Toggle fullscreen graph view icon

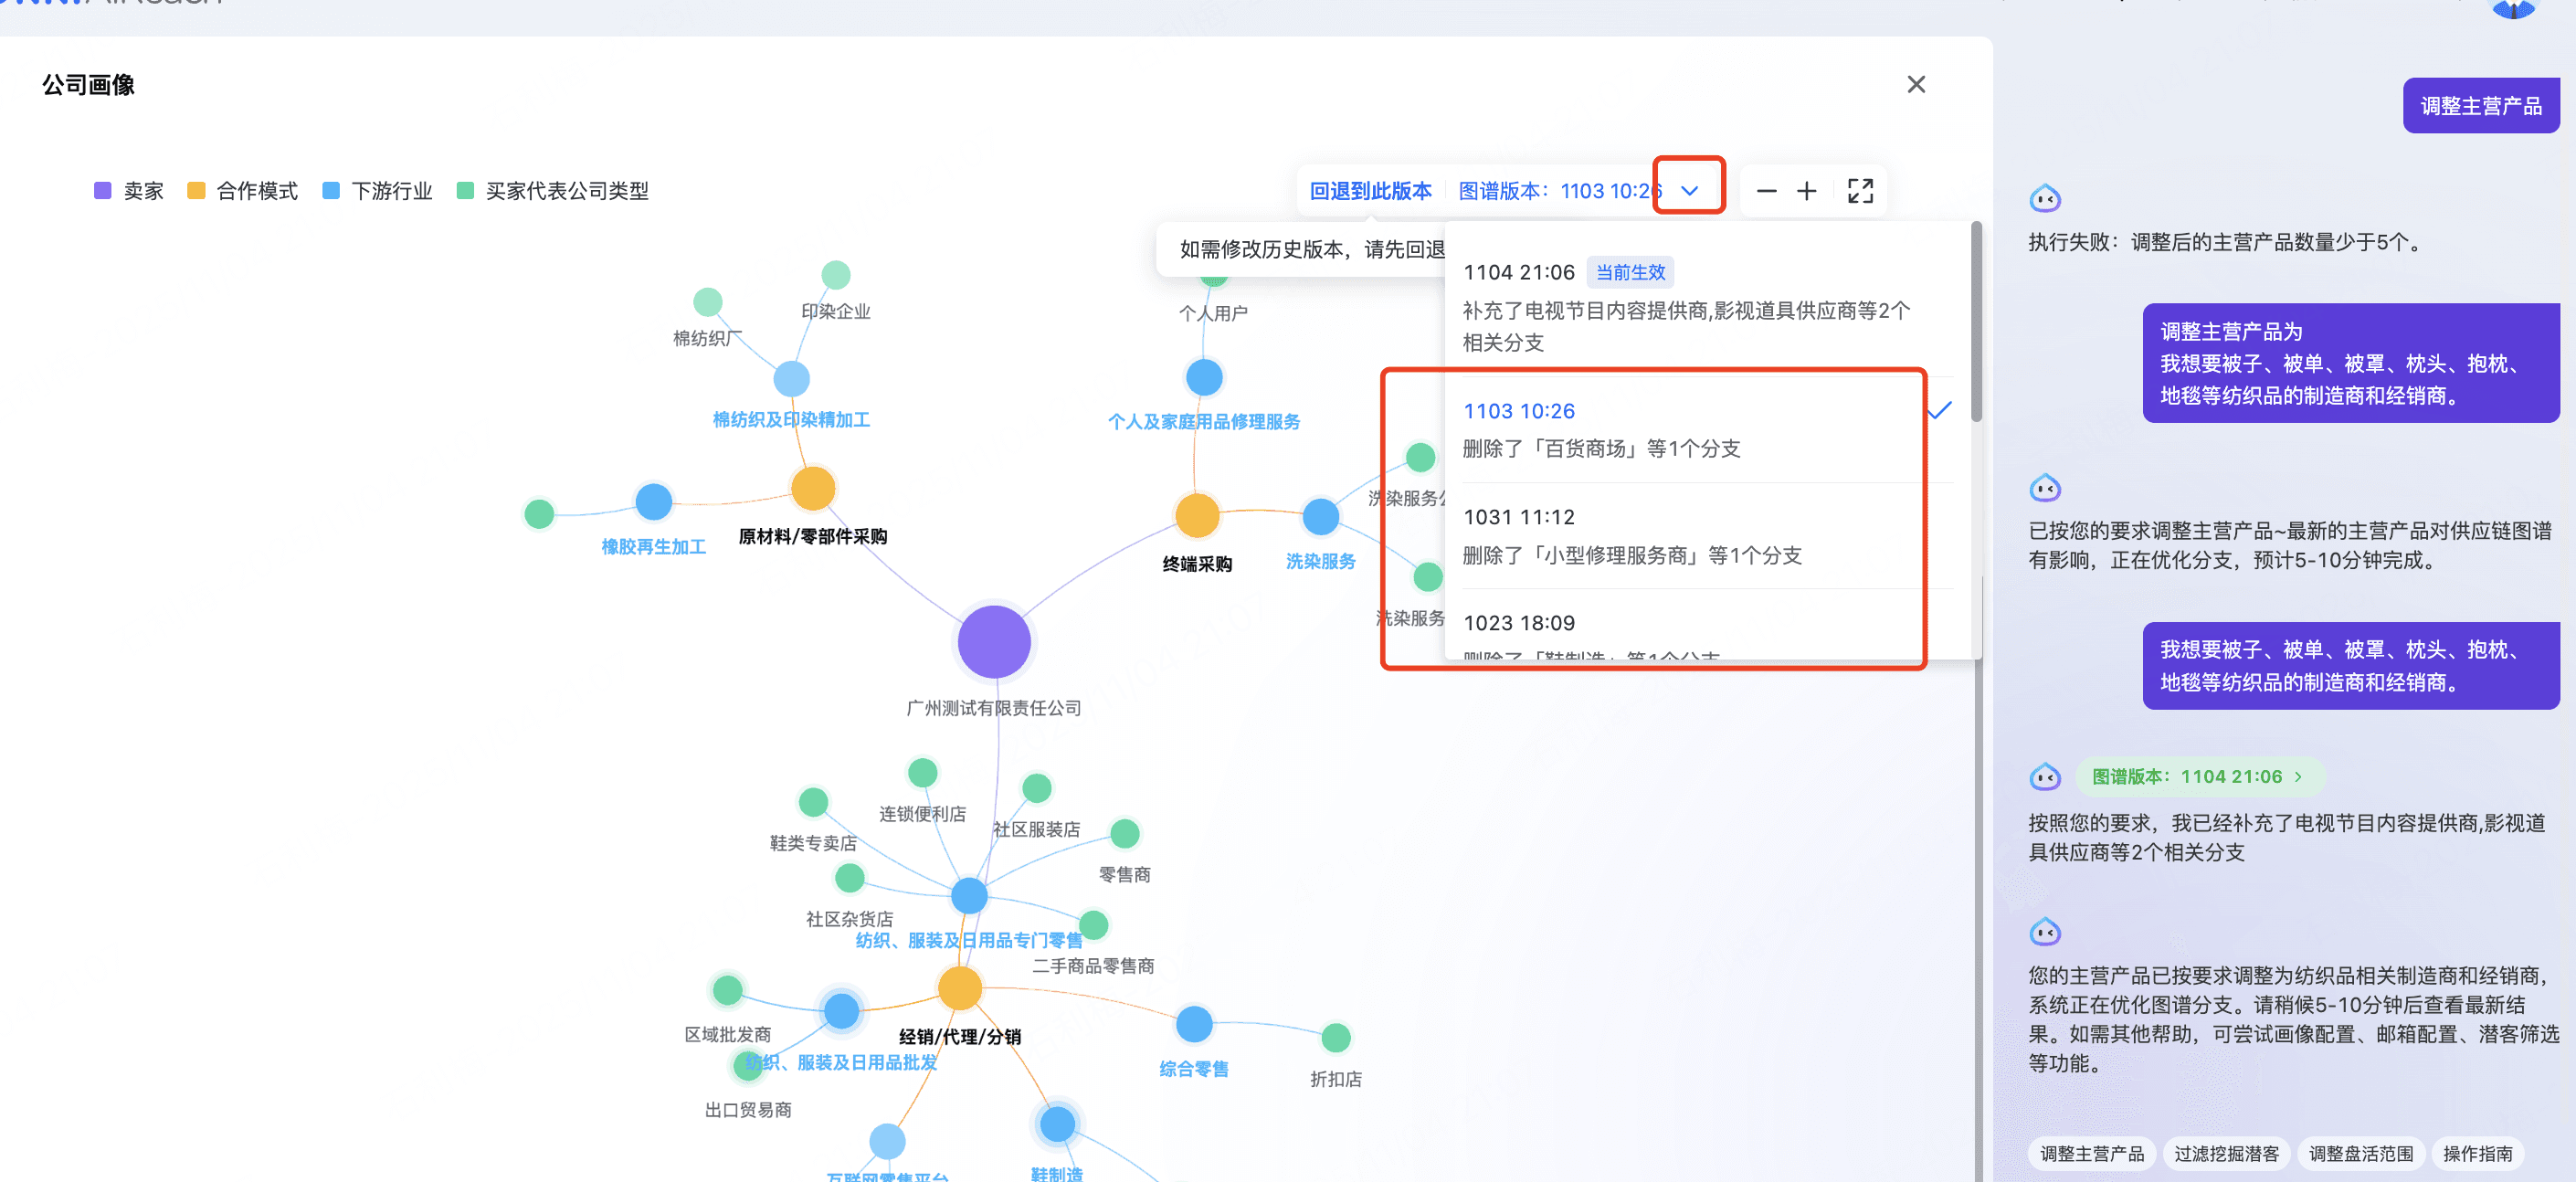tap(1859, 191)
